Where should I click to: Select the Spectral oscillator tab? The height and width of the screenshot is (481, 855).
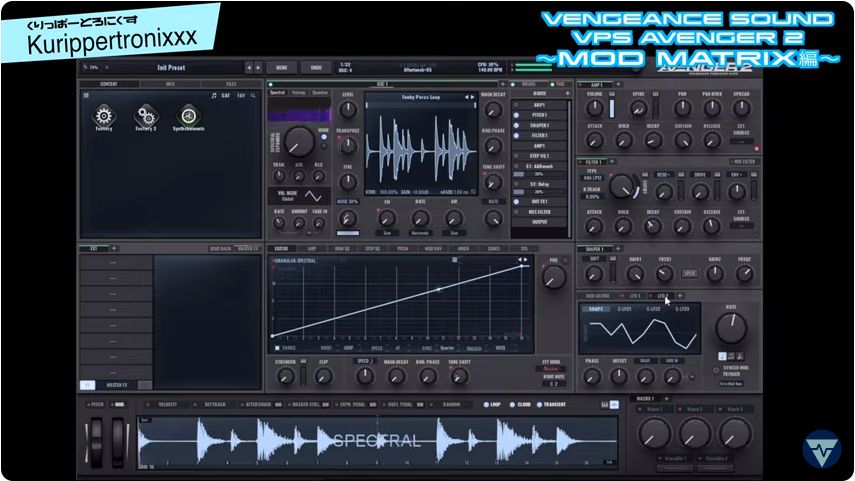[278, 93]
